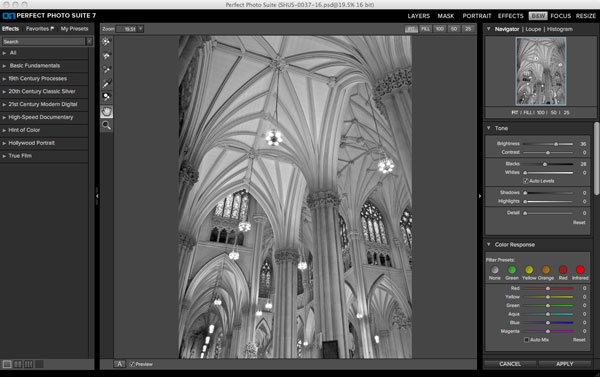The width and height of the screenshot is (600, 377).
Task: Collapse the Color Response panel
Action: click(489, 244)
